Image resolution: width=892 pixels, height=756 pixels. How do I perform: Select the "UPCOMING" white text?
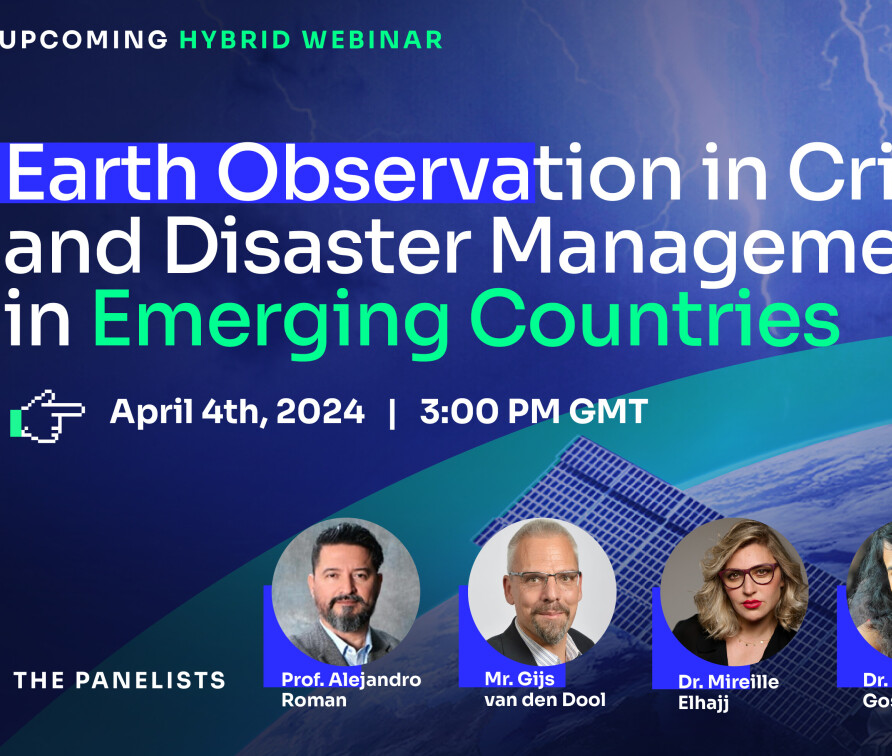click(84, 40)
